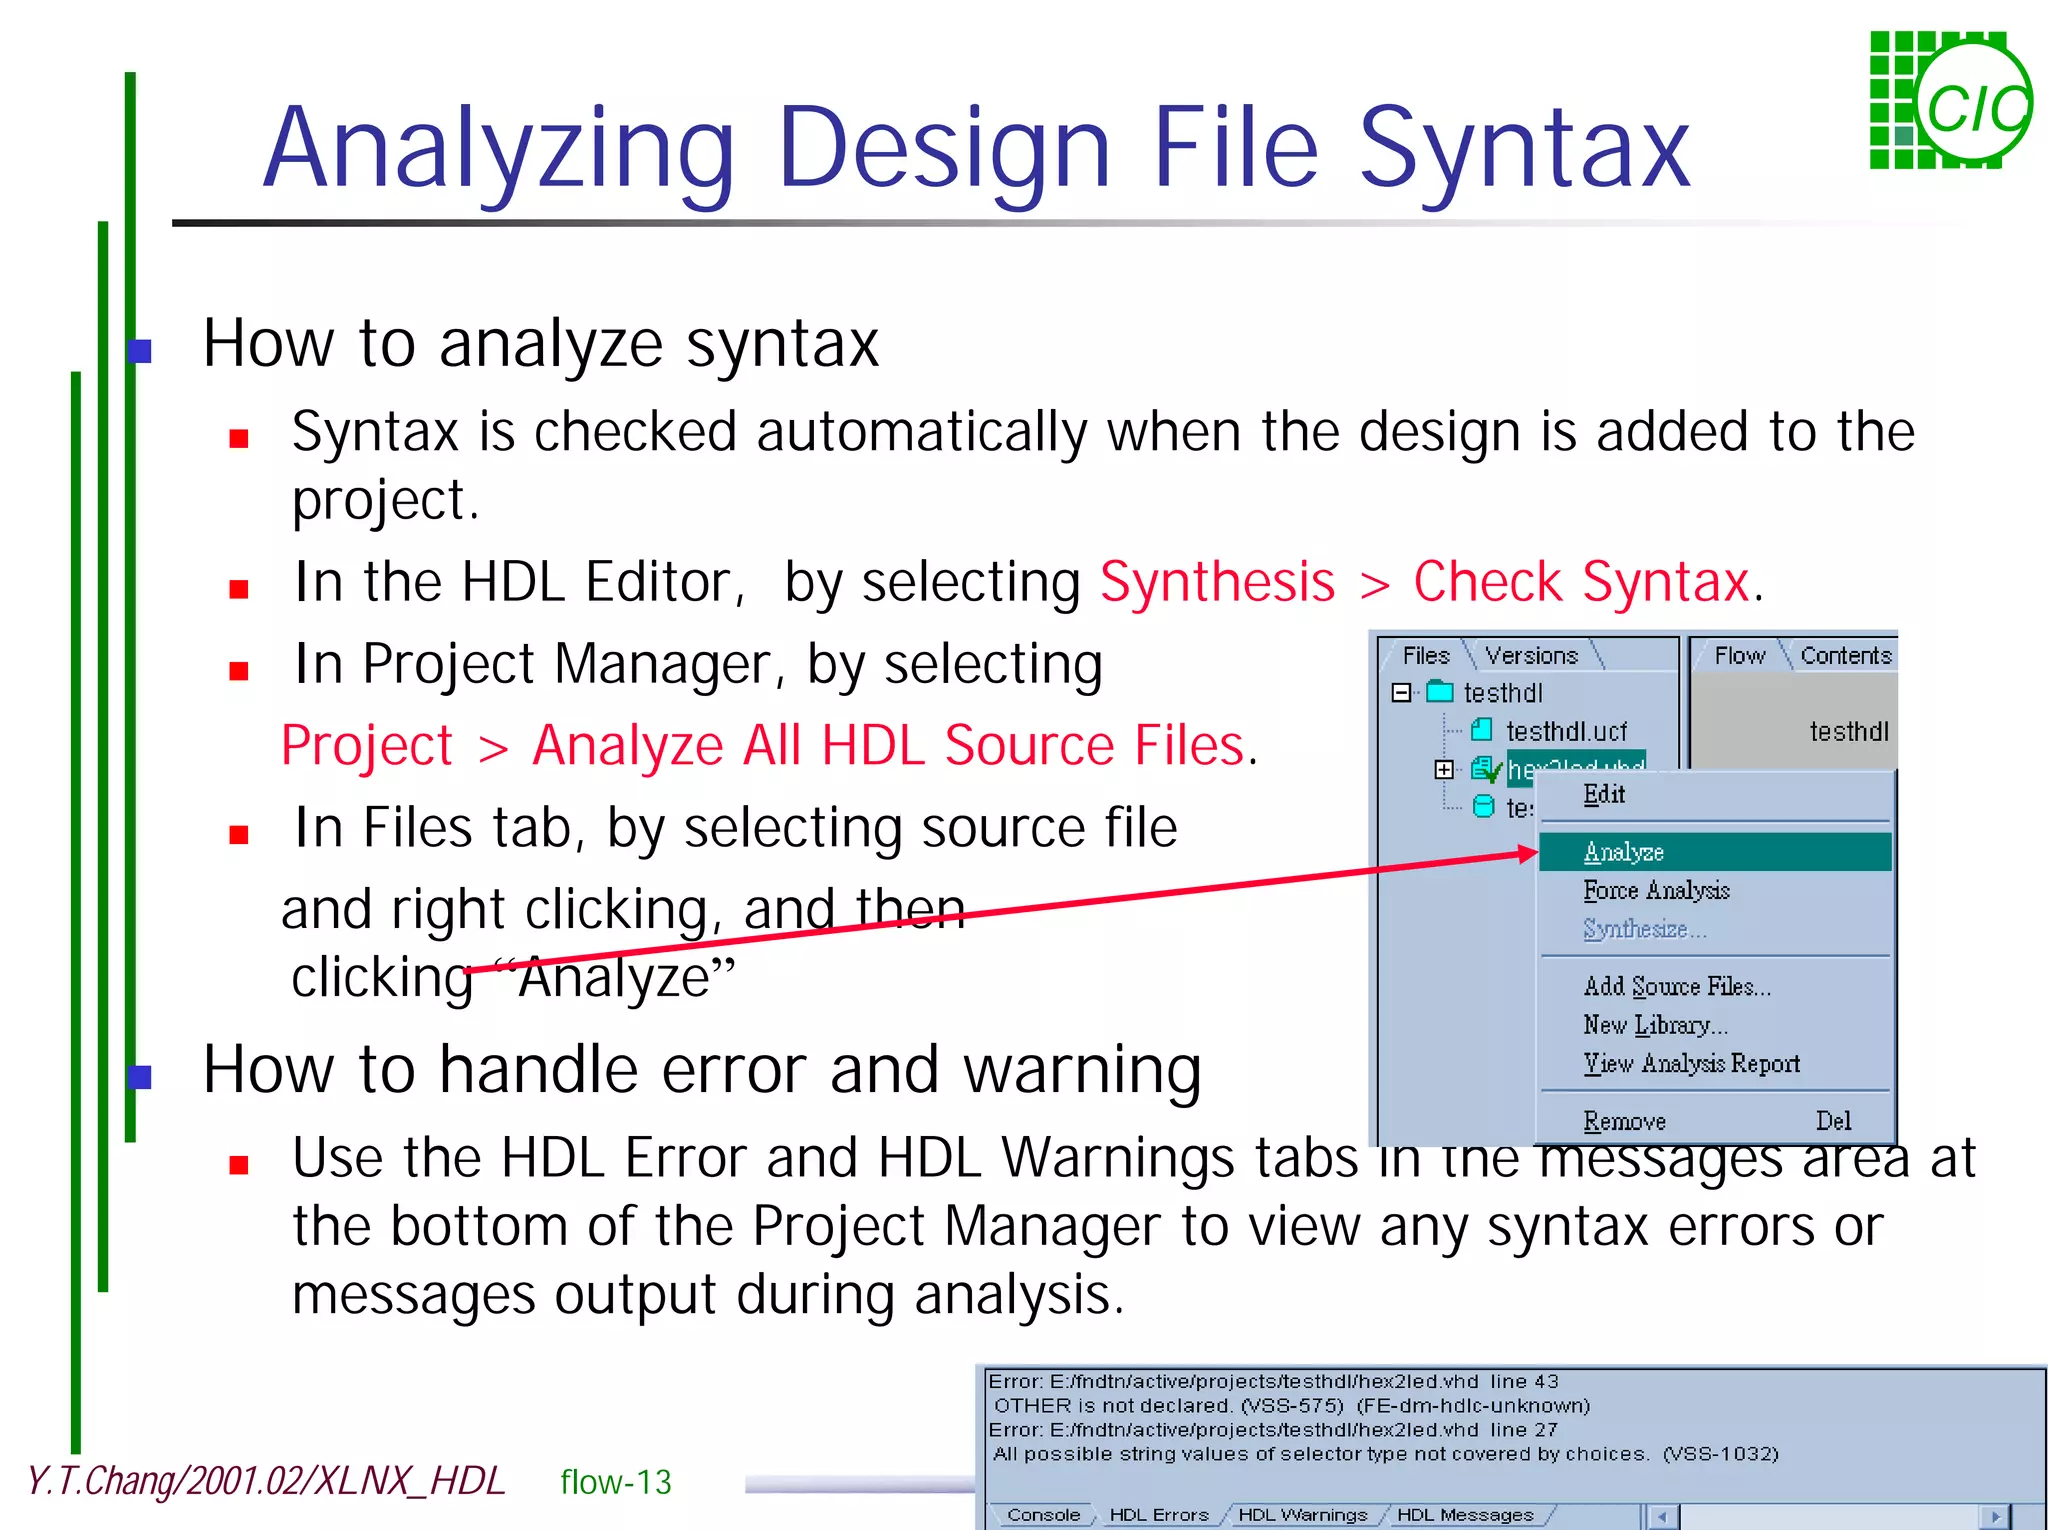Viewport: 2048px width, 1530px height.
Task: Click the 'OTHER is not declared' message
Action: point(1291,1405)
